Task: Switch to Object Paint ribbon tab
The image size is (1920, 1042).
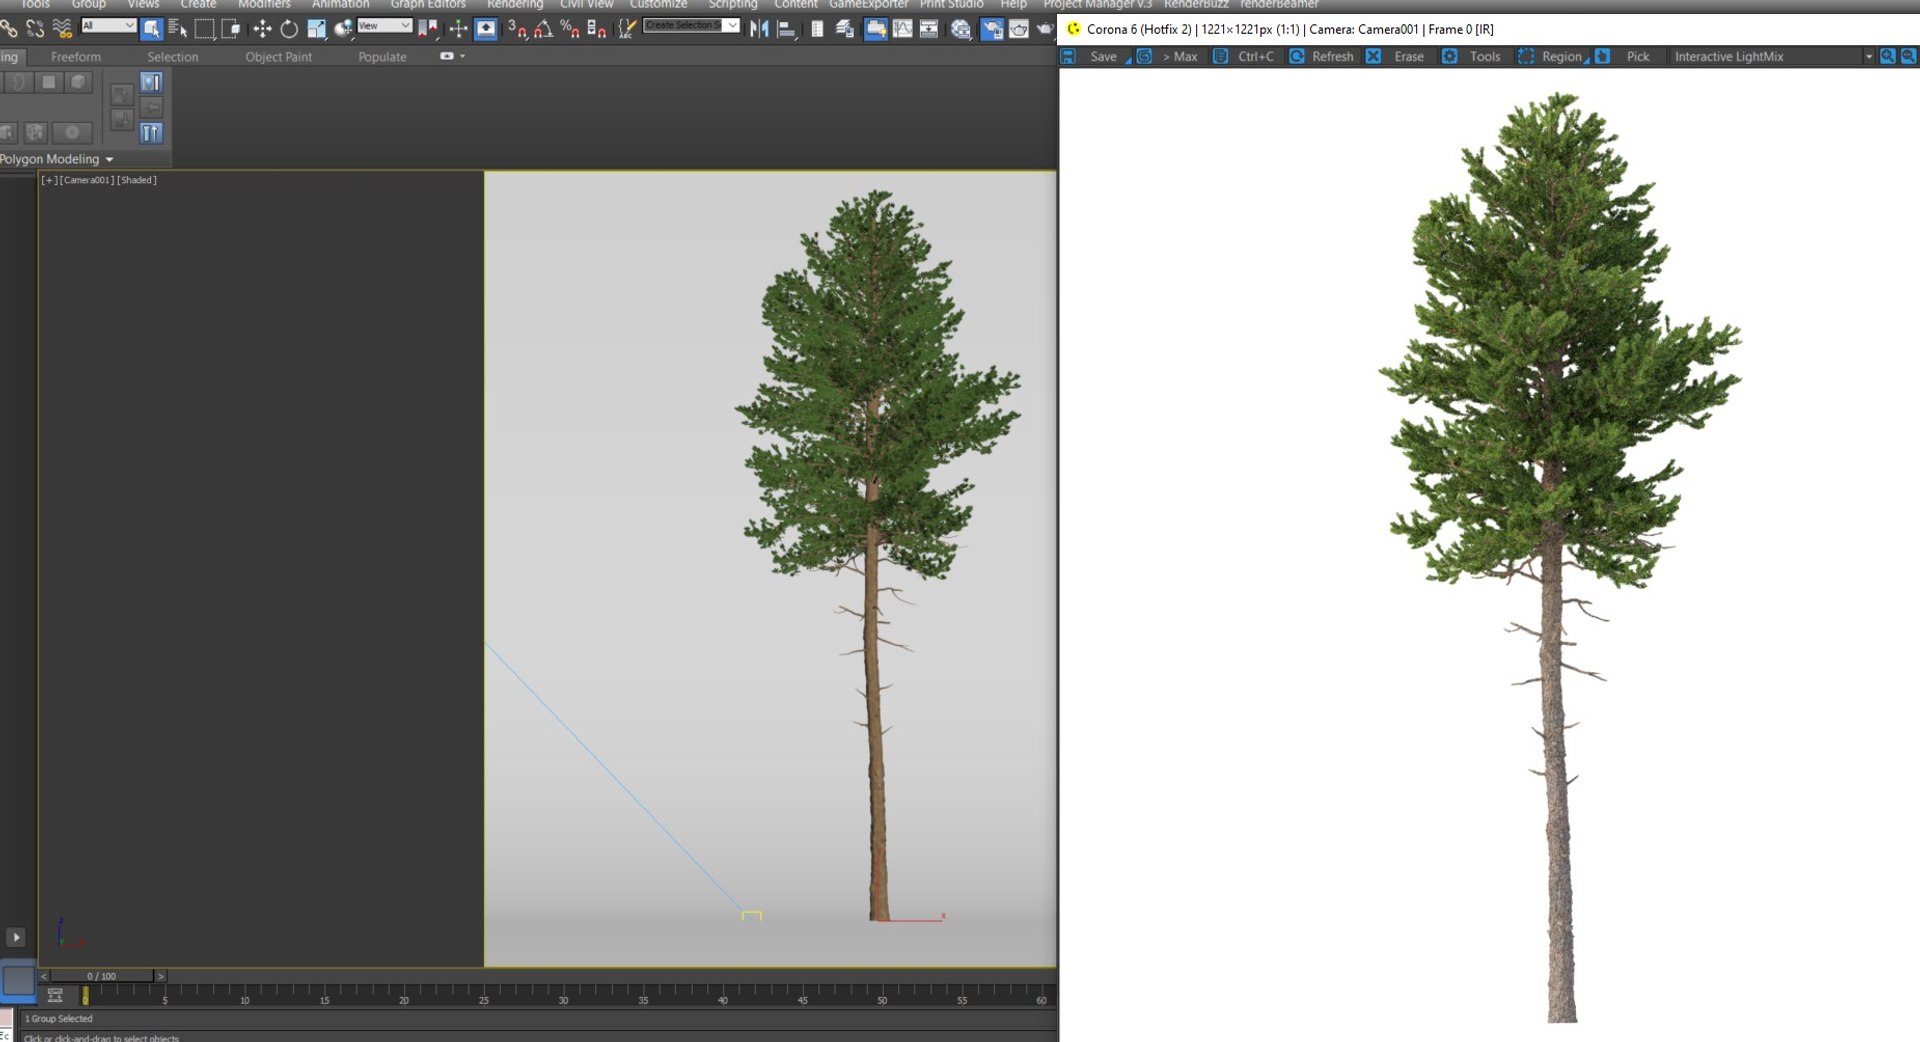Action: (x=279, y=57)
